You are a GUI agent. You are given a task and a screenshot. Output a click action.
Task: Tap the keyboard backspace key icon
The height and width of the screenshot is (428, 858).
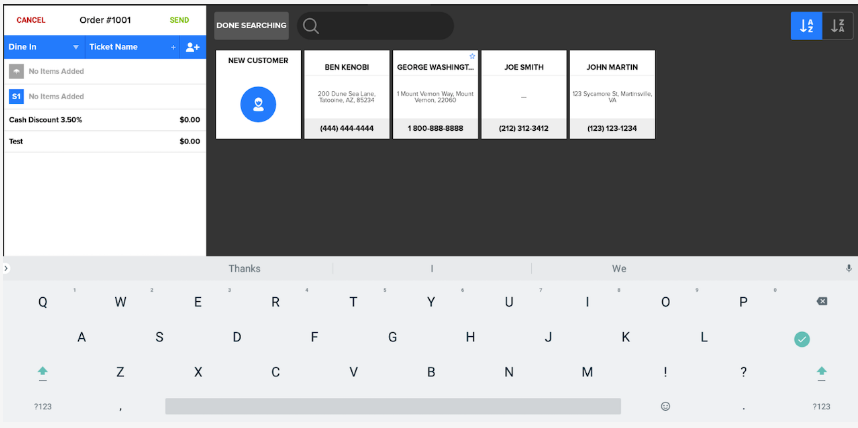pyautogui.click(x=821, y=301)
